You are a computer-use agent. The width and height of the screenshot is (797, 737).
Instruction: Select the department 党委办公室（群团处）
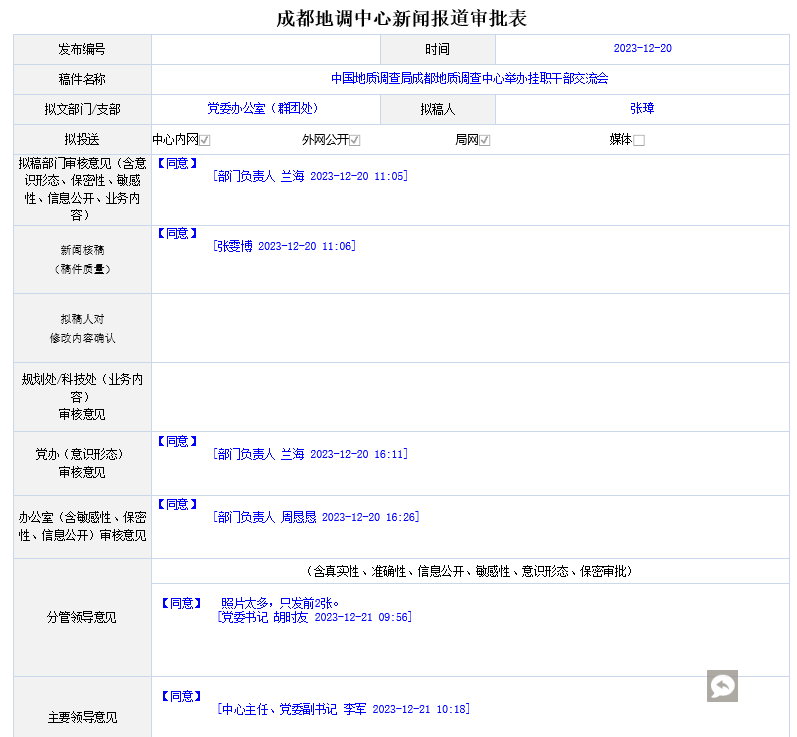pos(262,108)
